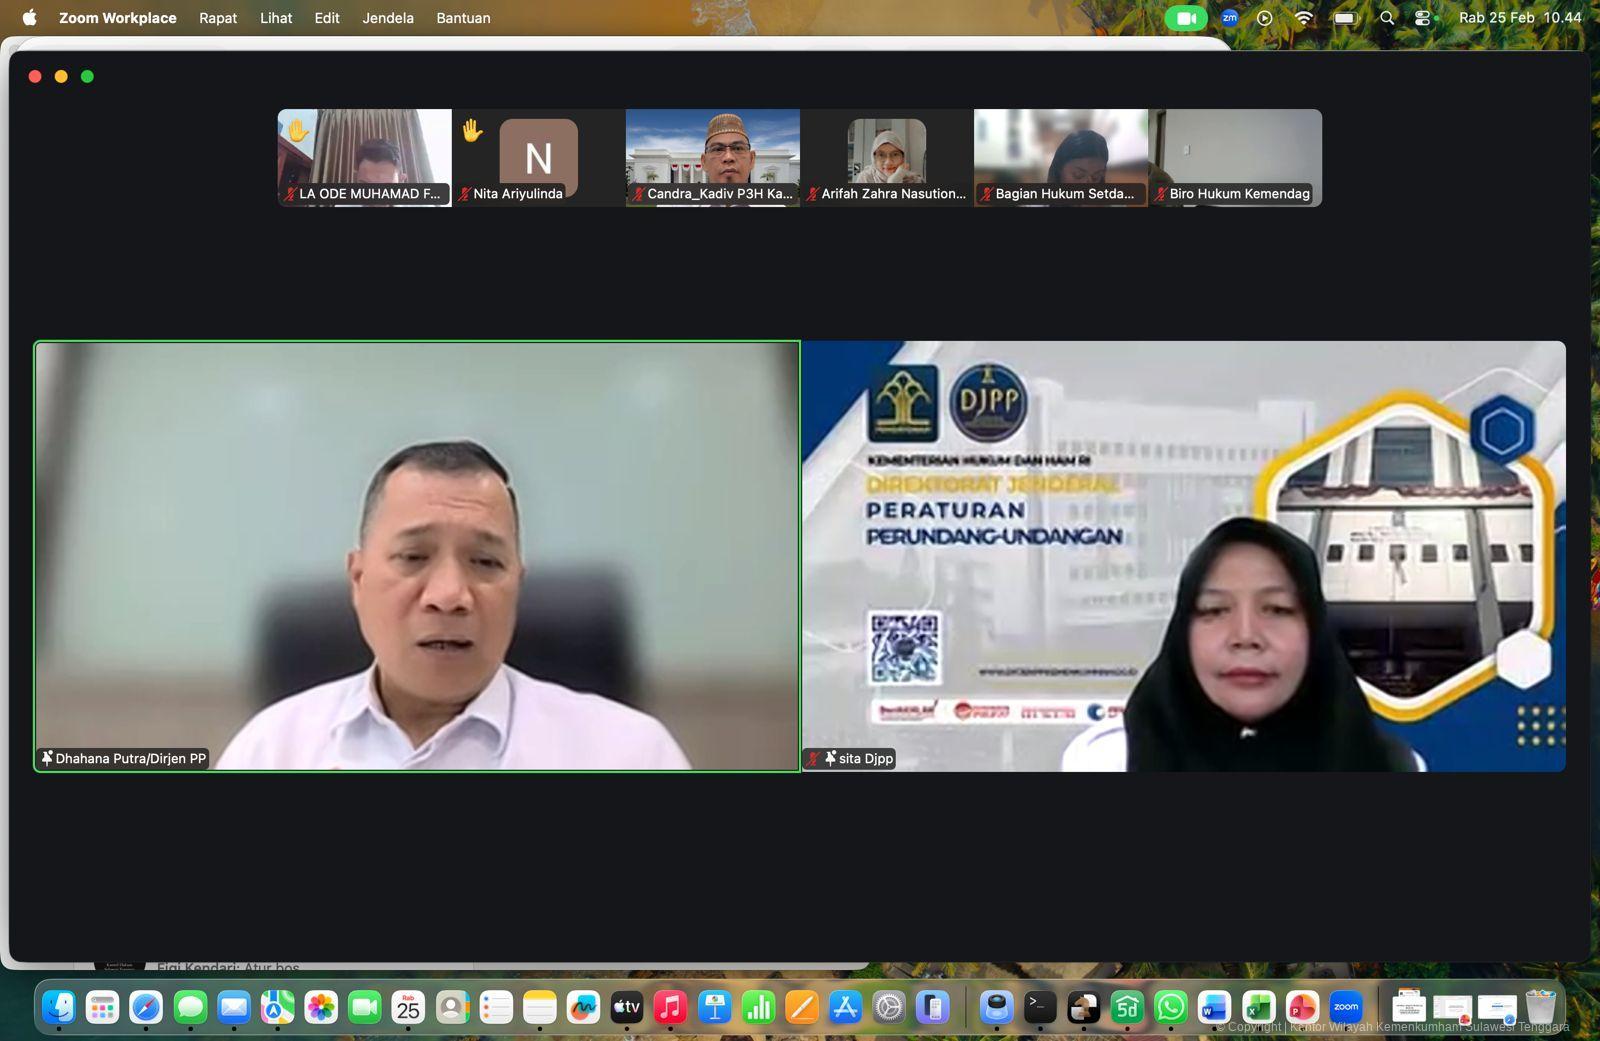Screen dimensions: 1600x1041
Task: Click Nita Ariyulinda's raised hand icon
Action: click(472, 130)
